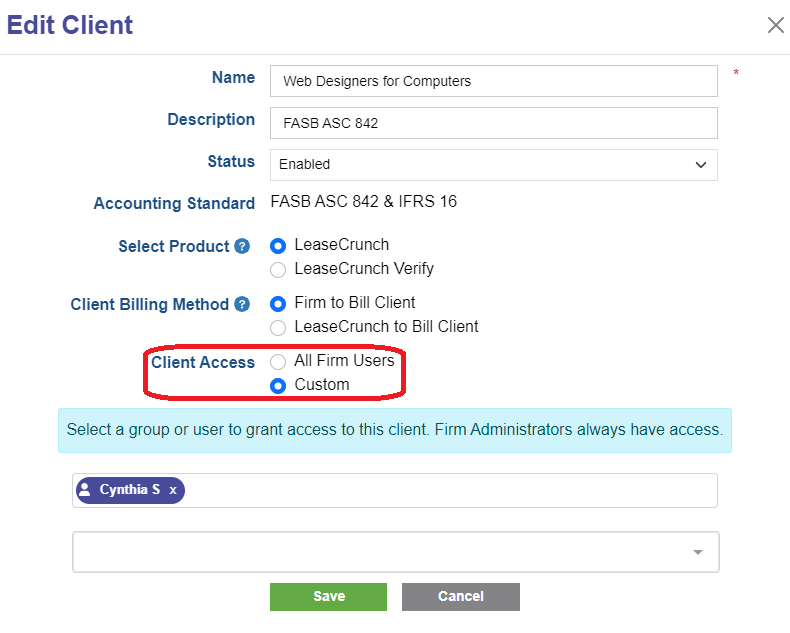The image size is (790, 633).
Task: Remove Cynthia S from access list
Action: click(173, 490)
